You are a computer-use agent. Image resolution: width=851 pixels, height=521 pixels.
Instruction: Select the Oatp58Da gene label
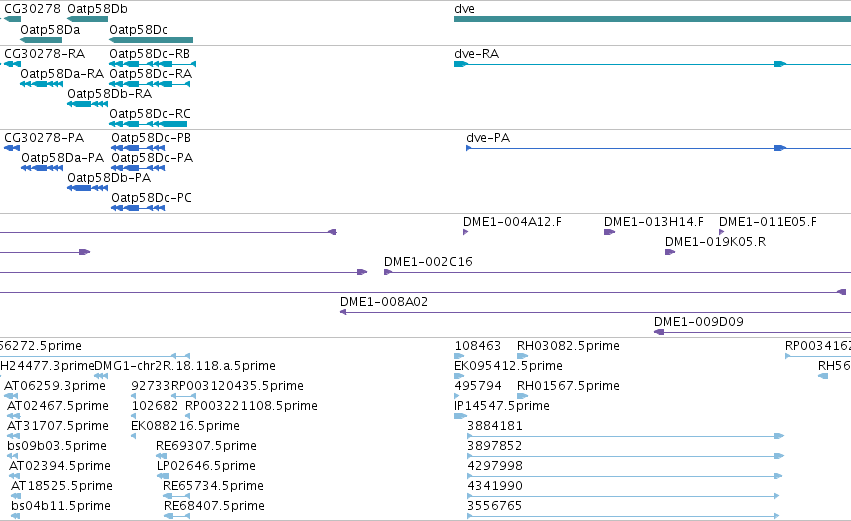coord(50,30)
